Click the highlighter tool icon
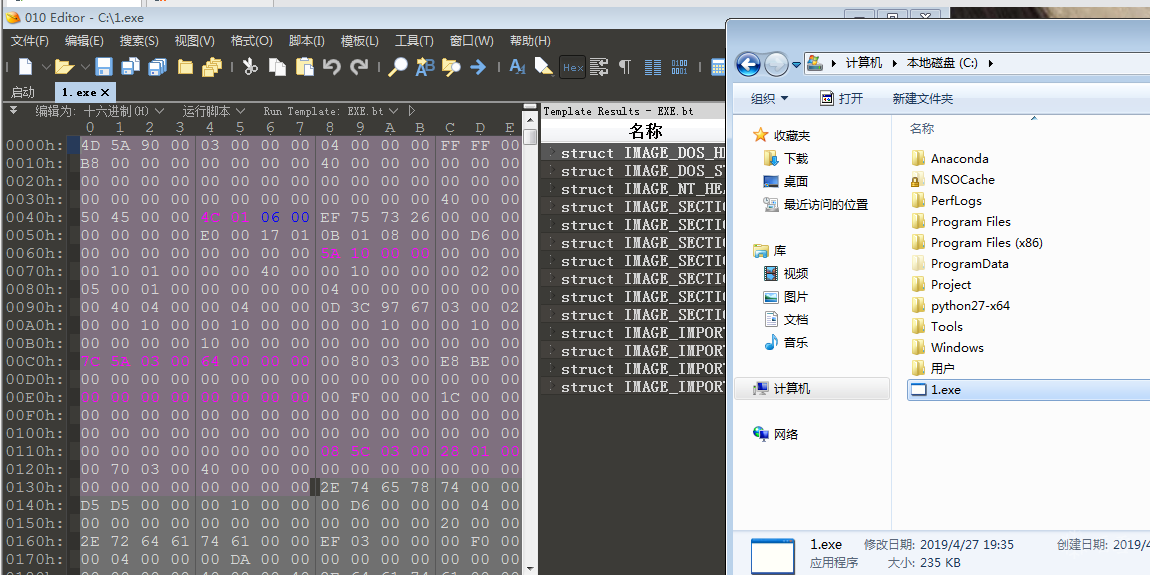1150x575 pixels. (543, 67)
